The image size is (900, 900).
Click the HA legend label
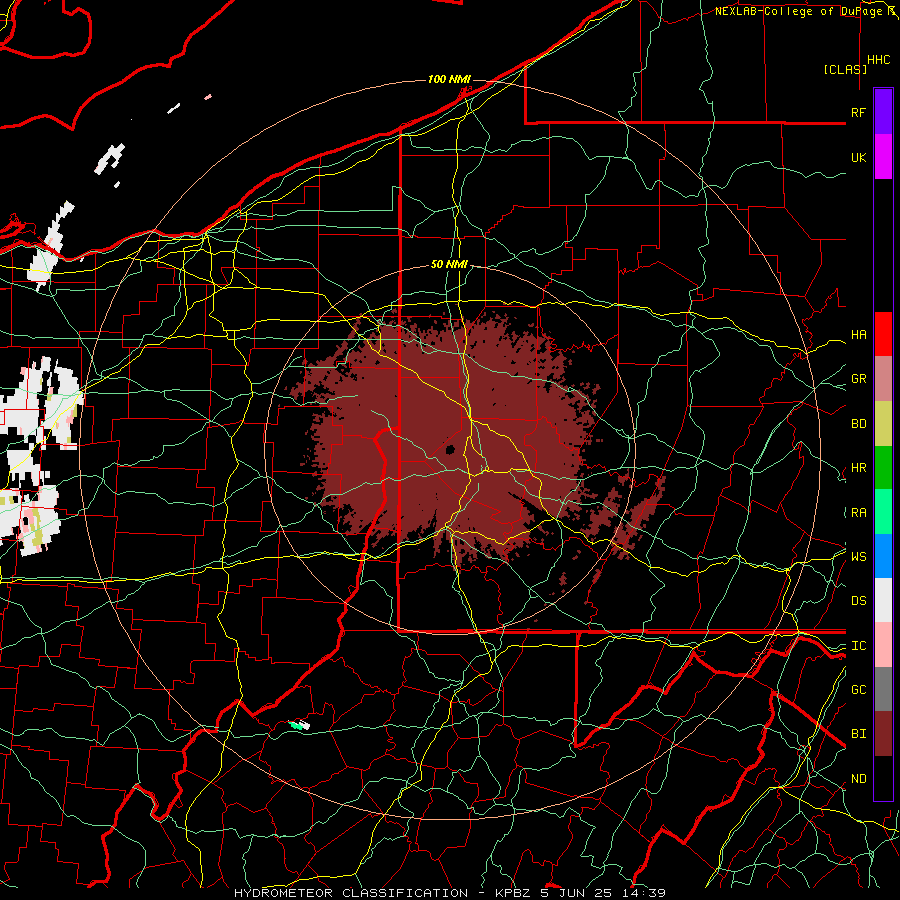coord(858,335)
